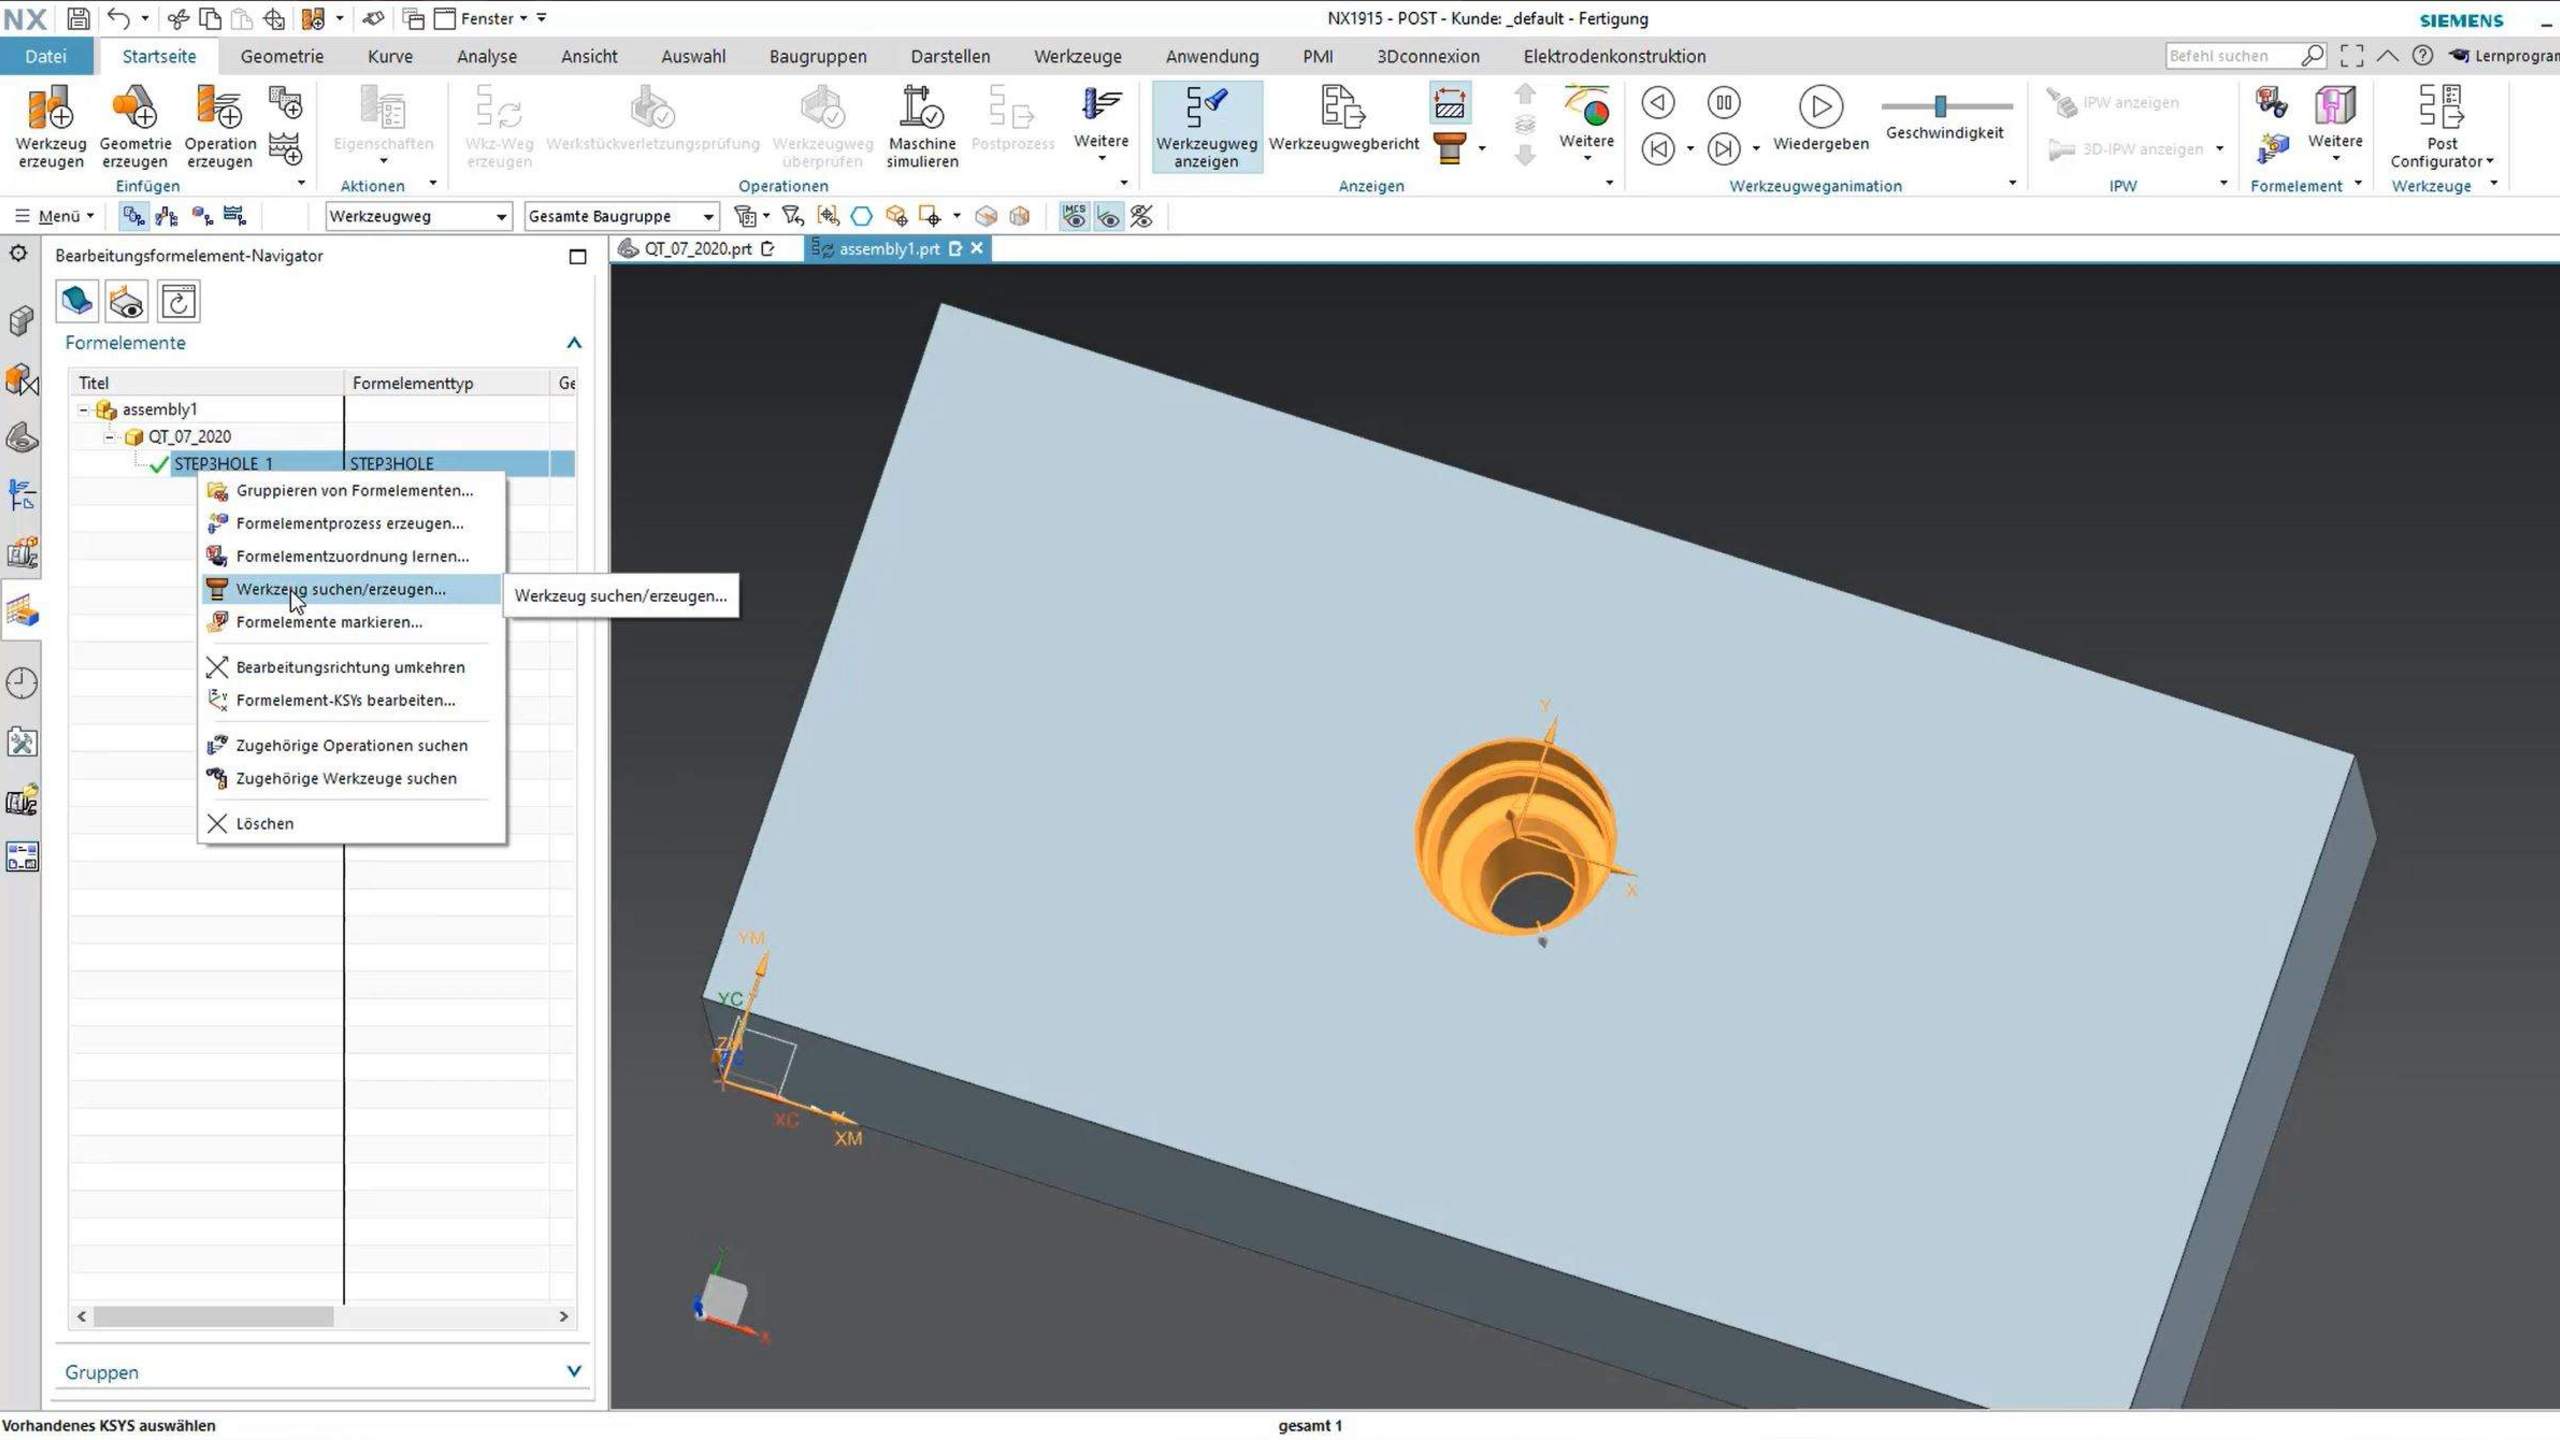Choose Formelemente markieren
Image resolution: width=2560 pixels, height=1440 pixels.
[352, 622]
